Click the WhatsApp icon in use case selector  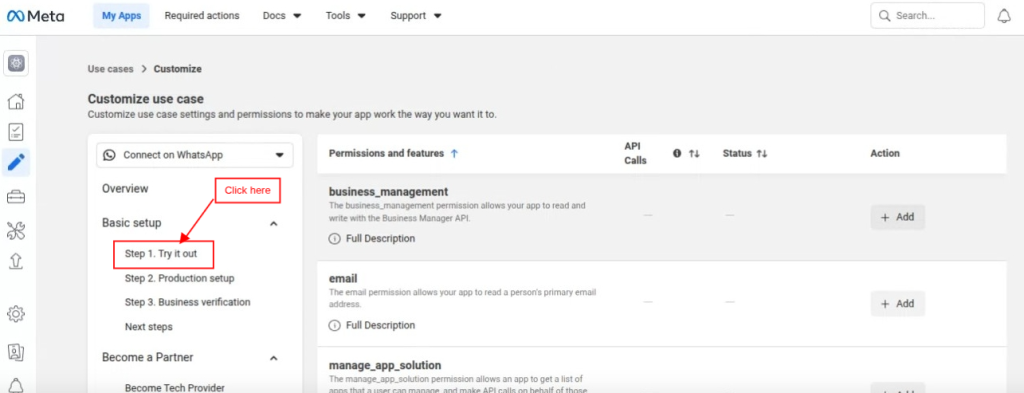pos(110,155)
